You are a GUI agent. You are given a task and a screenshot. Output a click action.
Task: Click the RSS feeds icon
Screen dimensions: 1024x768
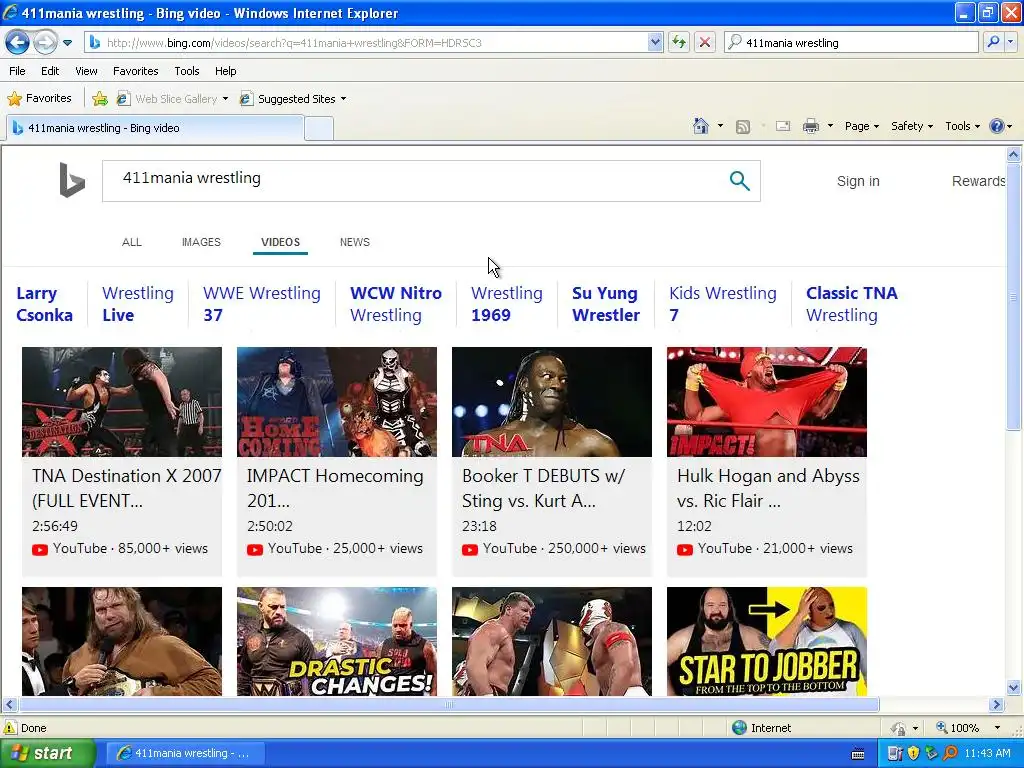743,127
